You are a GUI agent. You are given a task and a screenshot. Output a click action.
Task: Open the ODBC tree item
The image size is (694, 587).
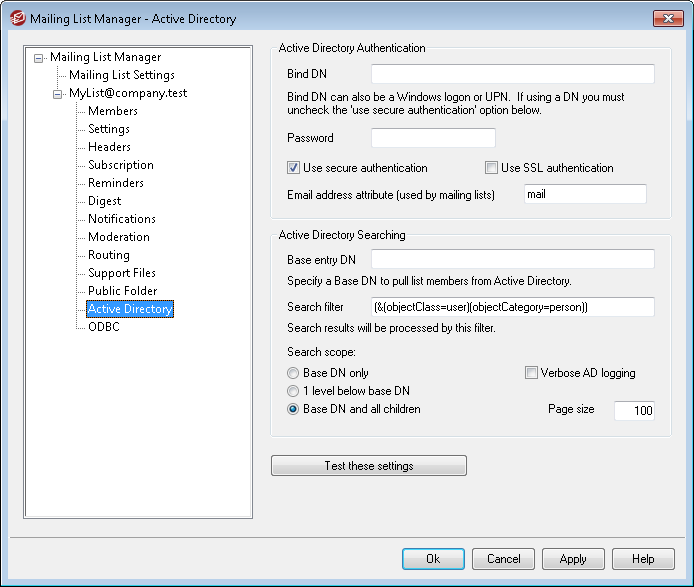click(x=103, y=327)
